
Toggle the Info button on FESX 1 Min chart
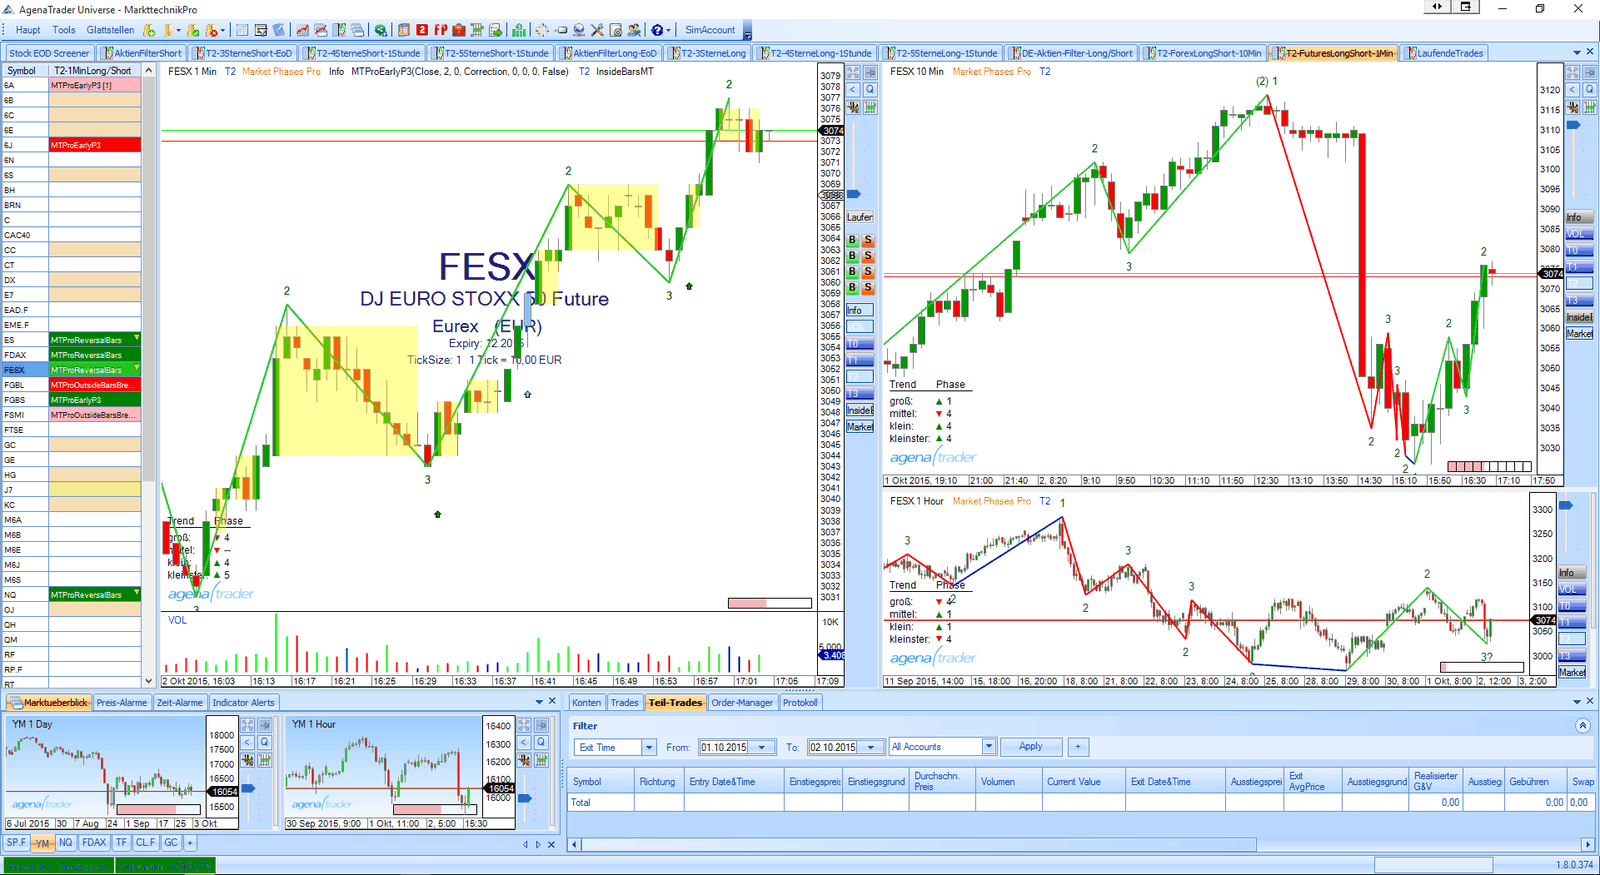[860, 310]
